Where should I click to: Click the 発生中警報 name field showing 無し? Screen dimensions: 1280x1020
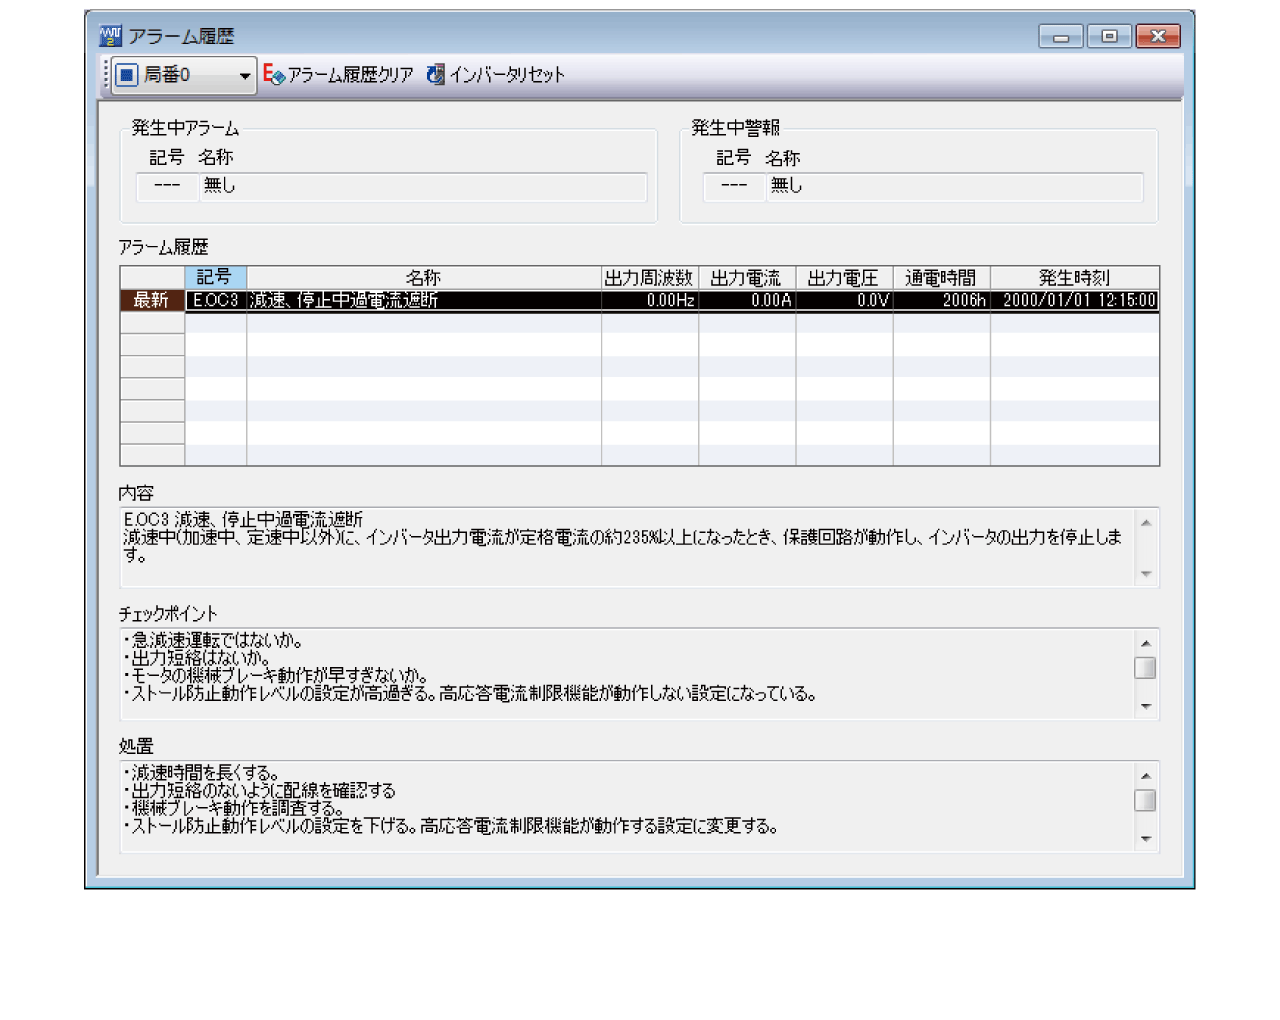click(954, 187)
